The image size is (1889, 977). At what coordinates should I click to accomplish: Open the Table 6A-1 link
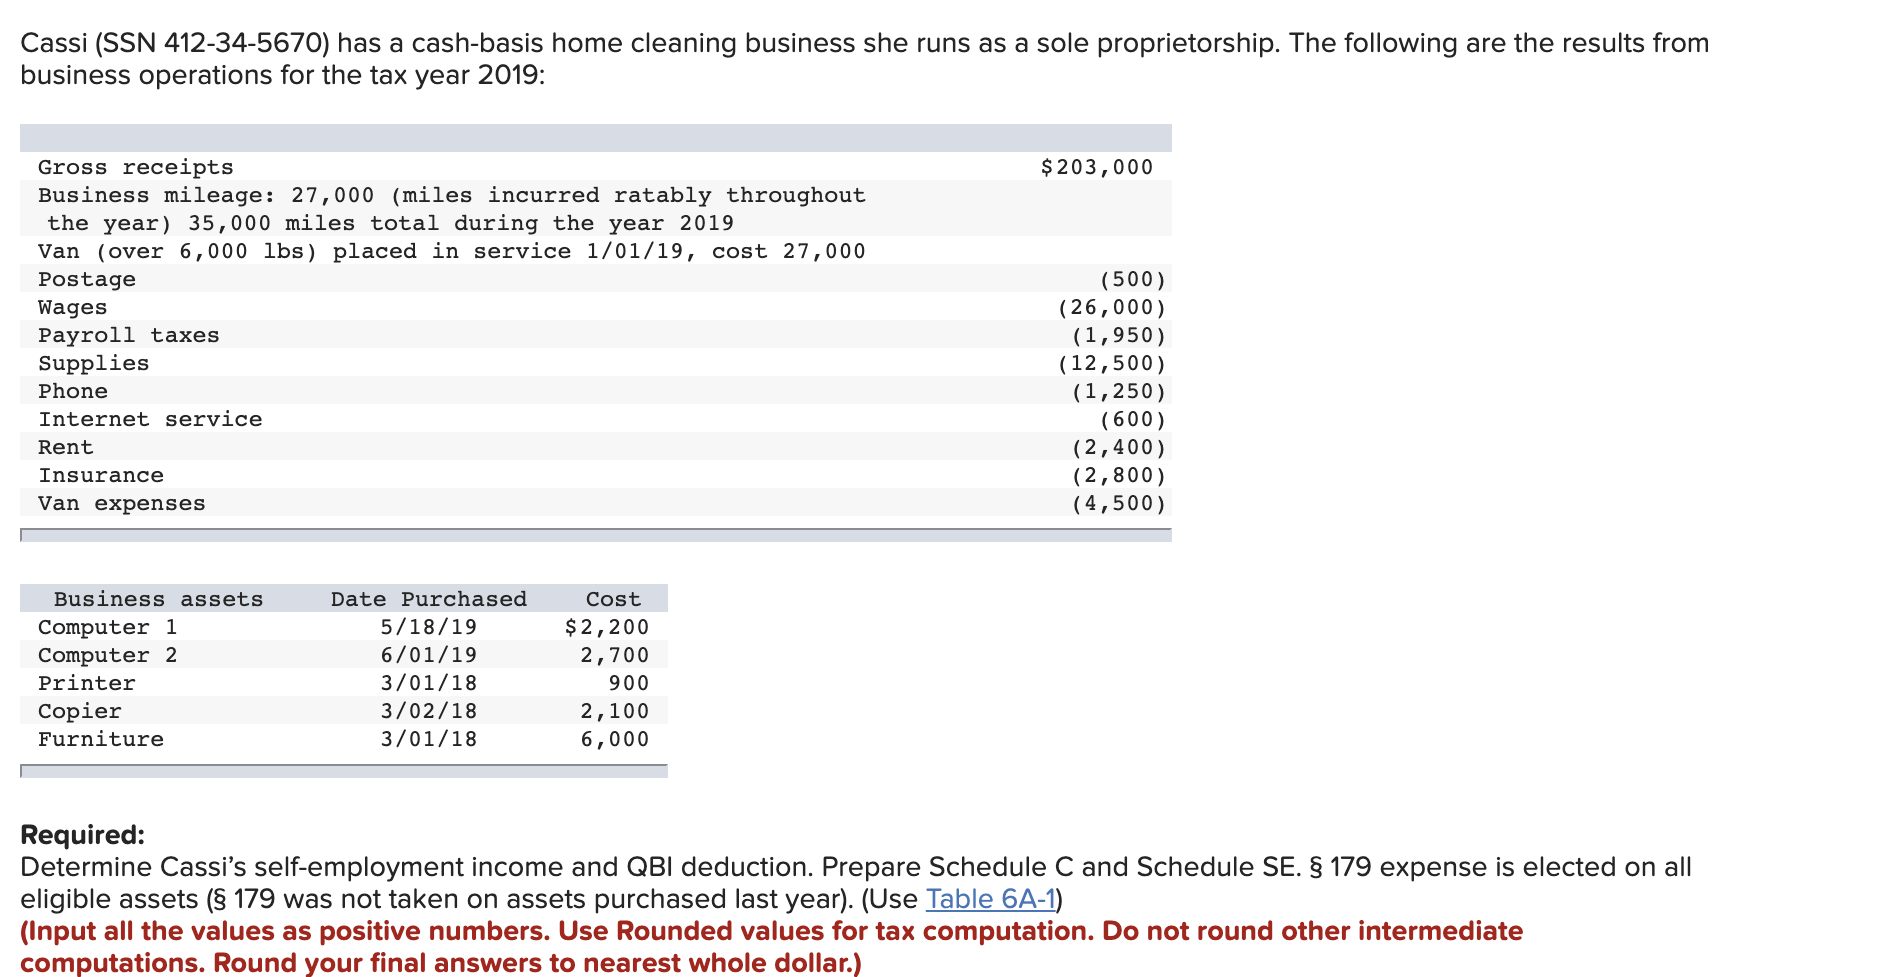990,899
